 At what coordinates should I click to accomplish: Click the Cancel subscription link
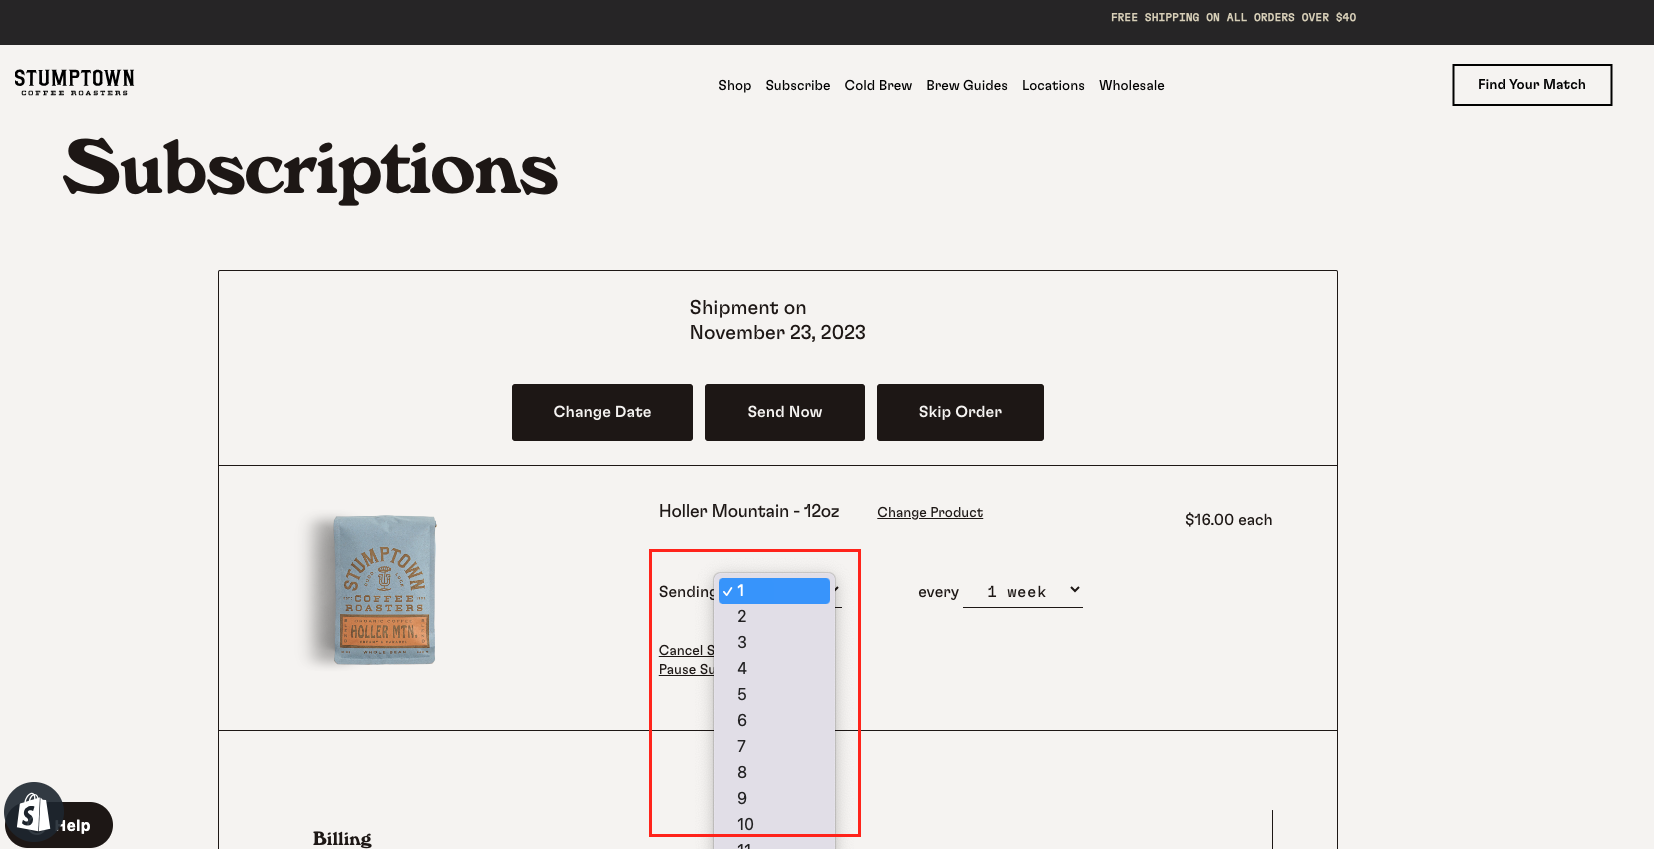(x=686, y=650)
